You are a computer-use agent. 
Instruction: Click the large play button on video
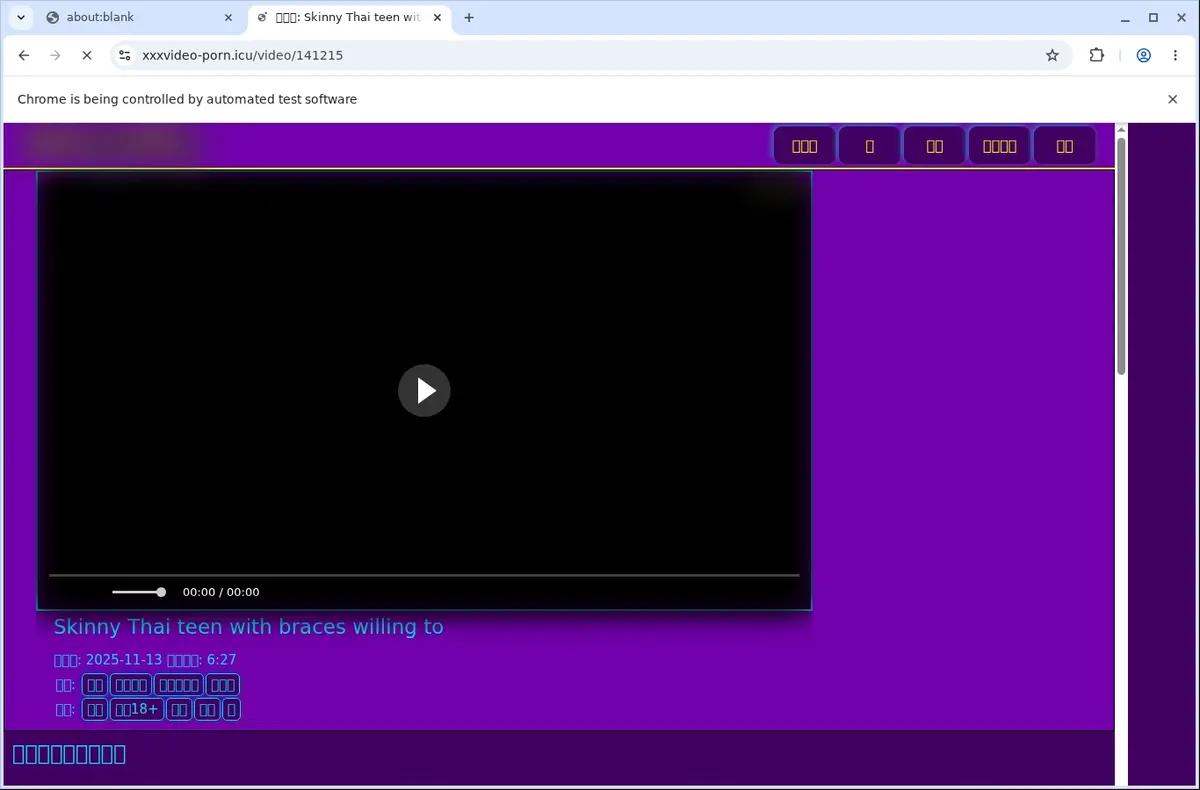click(424, 390)
